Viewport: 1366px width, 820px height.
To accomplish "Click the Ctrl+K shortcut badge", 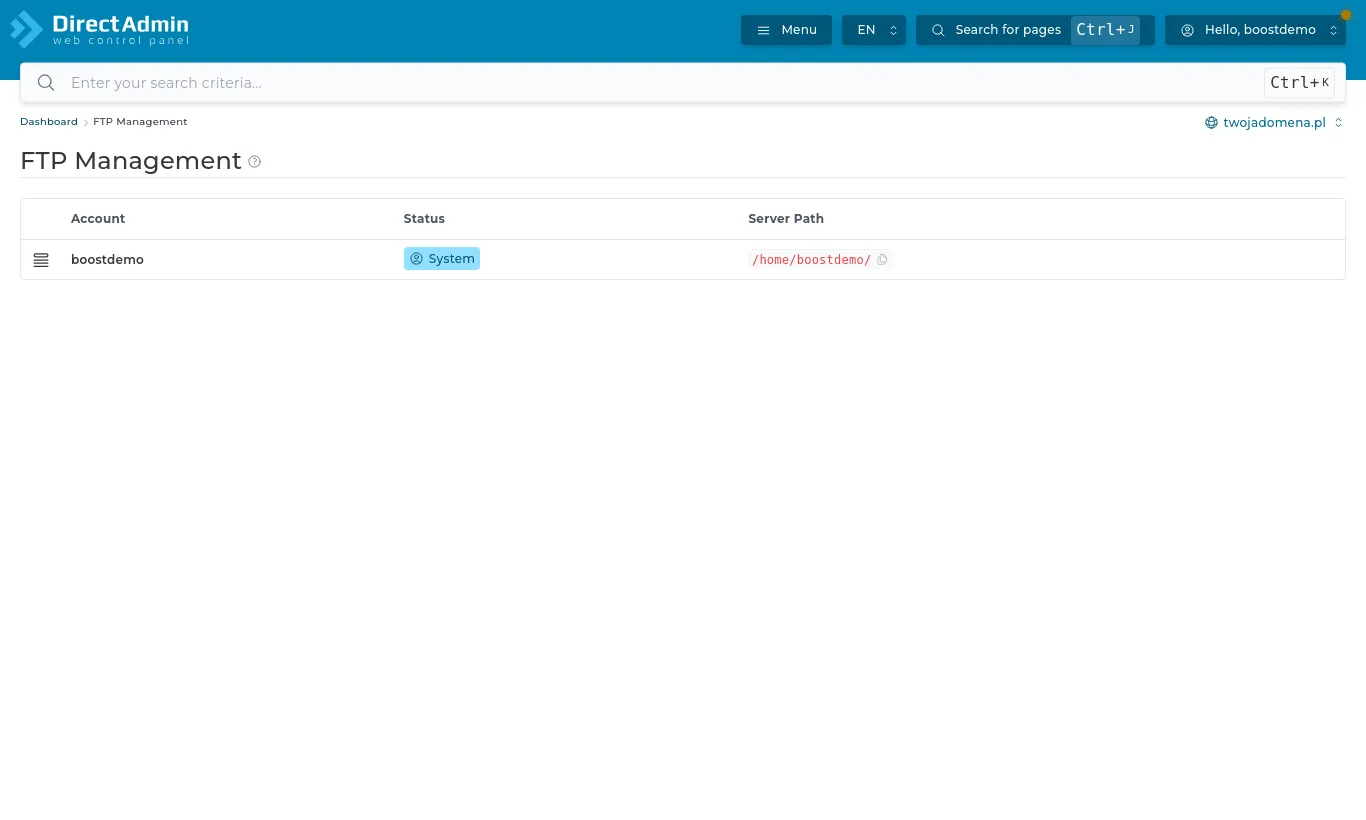I will pyautogui.click(x=1299, y=83).
